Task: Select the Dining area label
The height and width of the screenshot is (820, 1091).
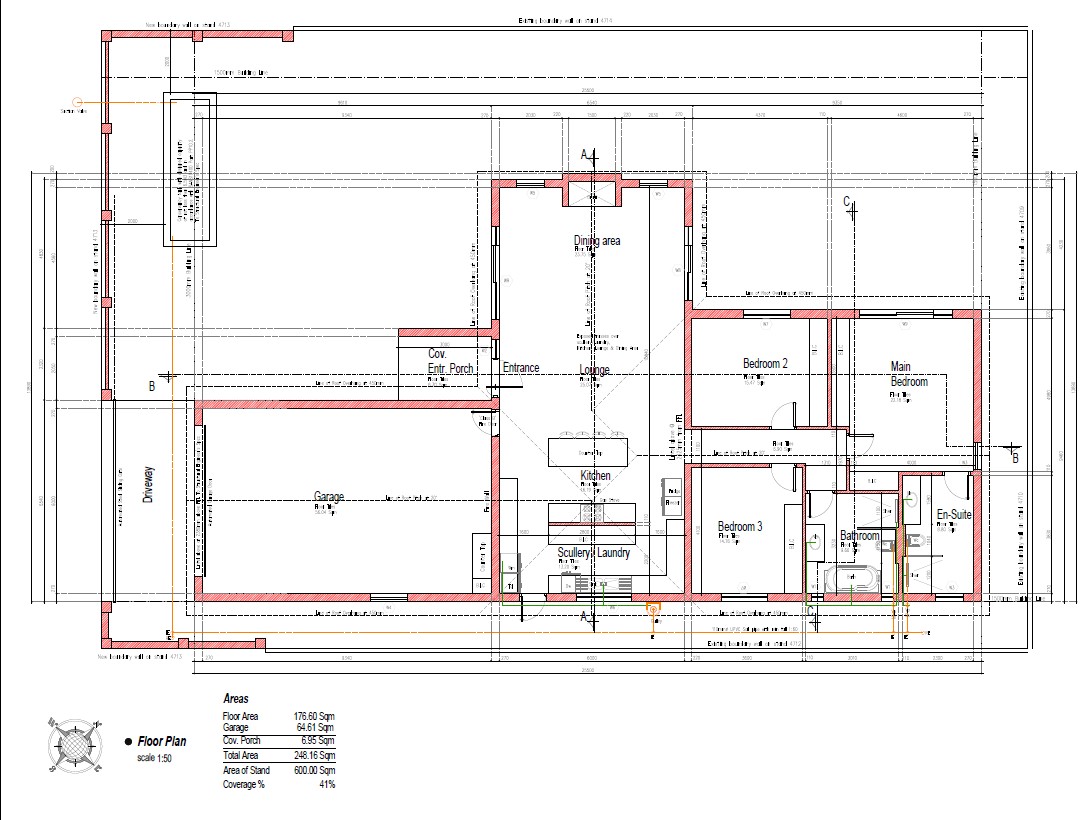Action: tap(597, 241)
